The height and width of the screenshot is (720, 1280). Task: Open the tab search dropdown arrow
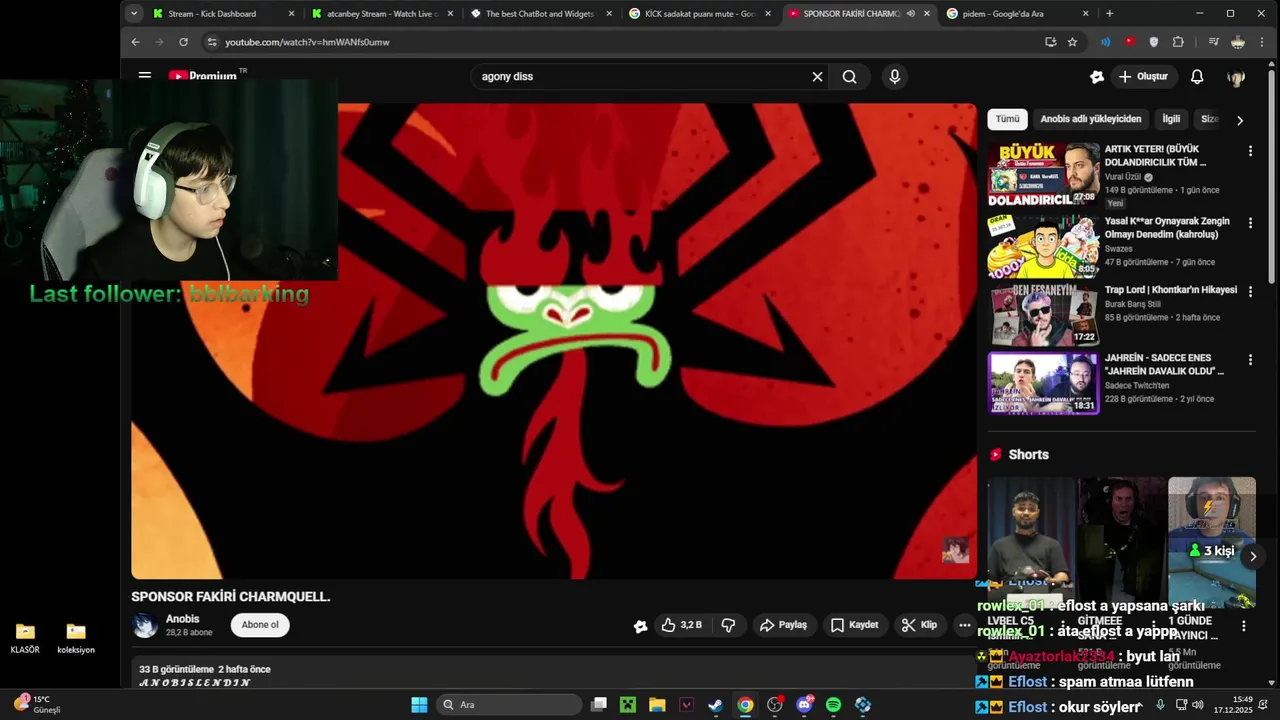(134, 14)
